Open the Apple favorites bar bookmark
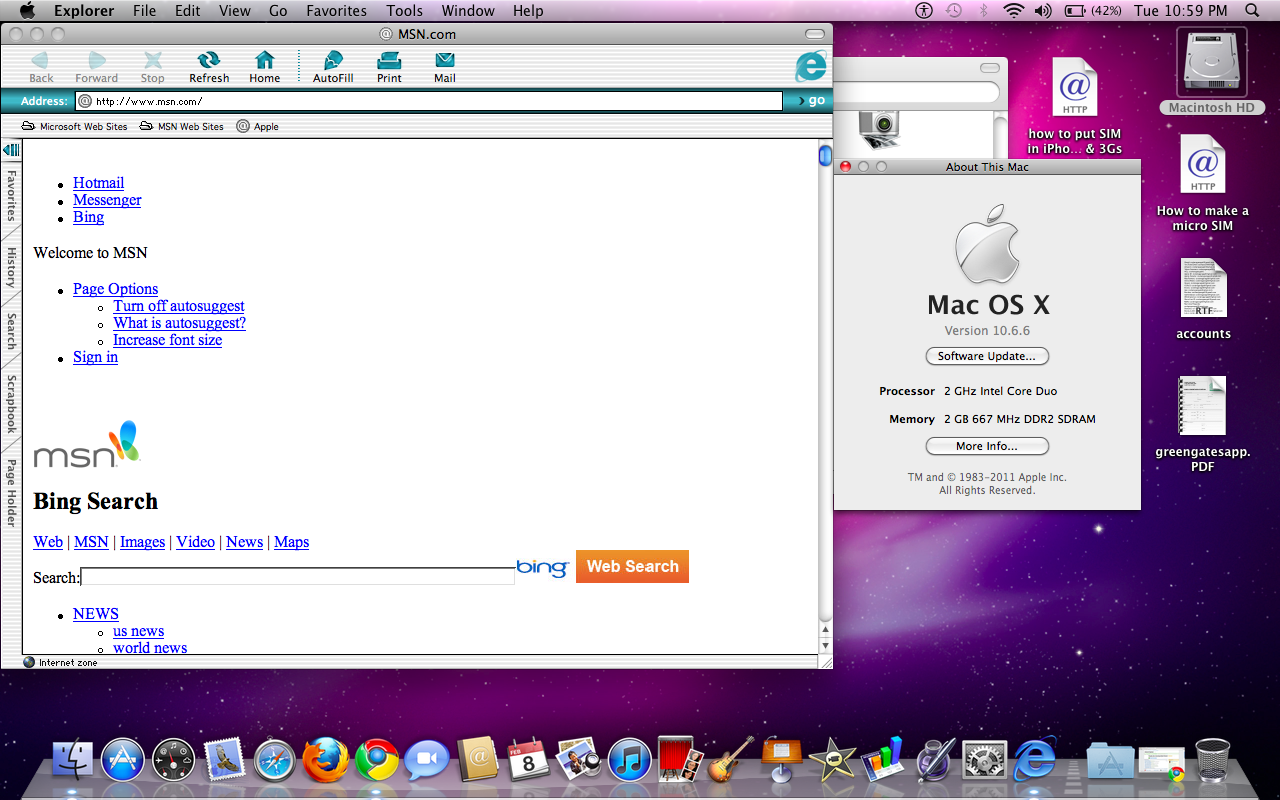The height and width of the screenshot is (800, 1280). [257, 126]
